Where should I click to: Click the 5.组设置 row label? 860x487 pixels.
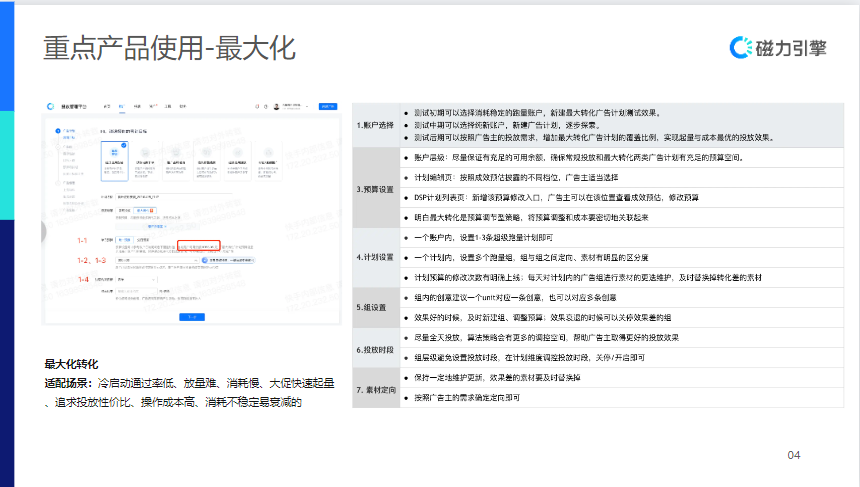coord(371,308)
